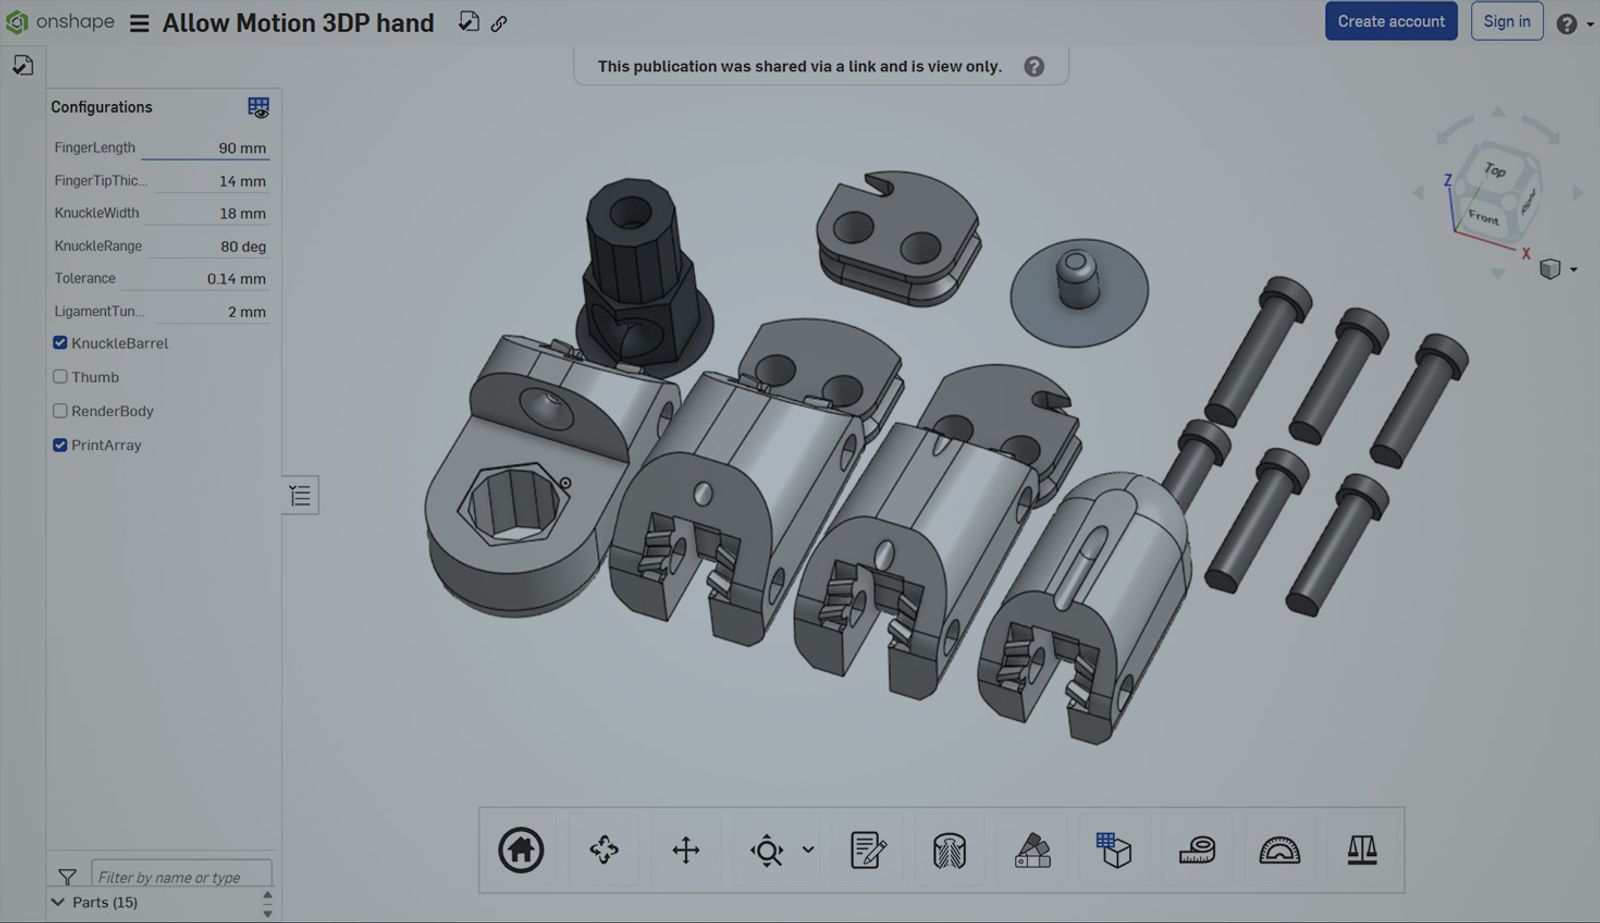Click Front on the view cube
This screenshot has width=1600, height=923.
pos(1486,216)
